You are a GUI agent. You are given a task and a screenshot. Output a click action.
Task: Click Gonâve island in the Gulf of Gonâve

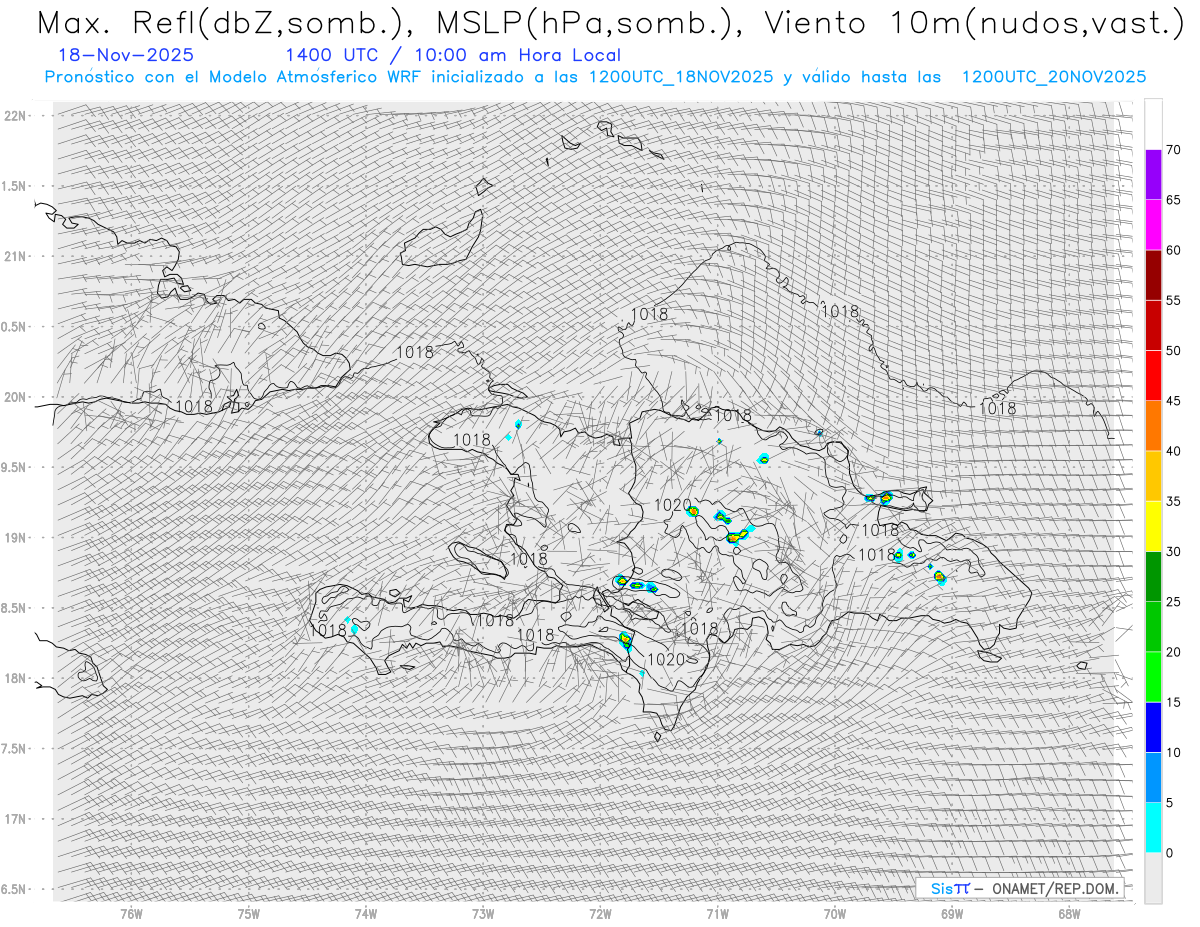[480, 559]
